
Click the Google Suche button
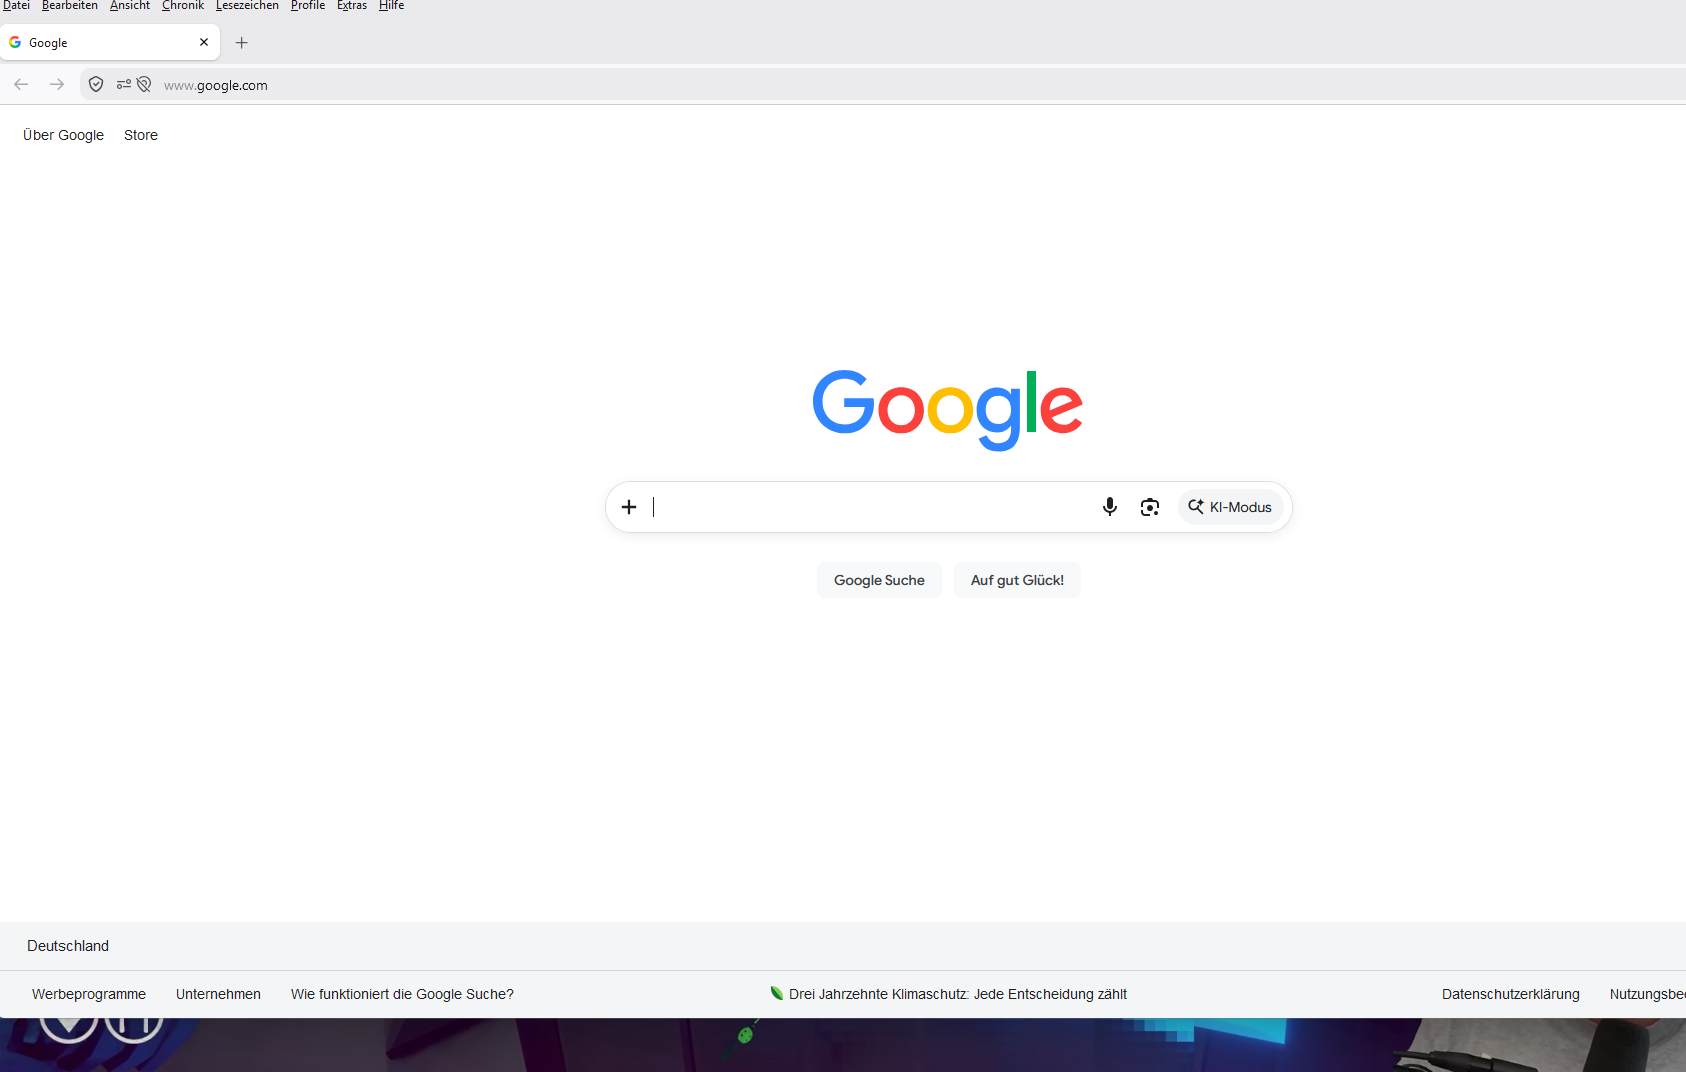coord(879,580)
